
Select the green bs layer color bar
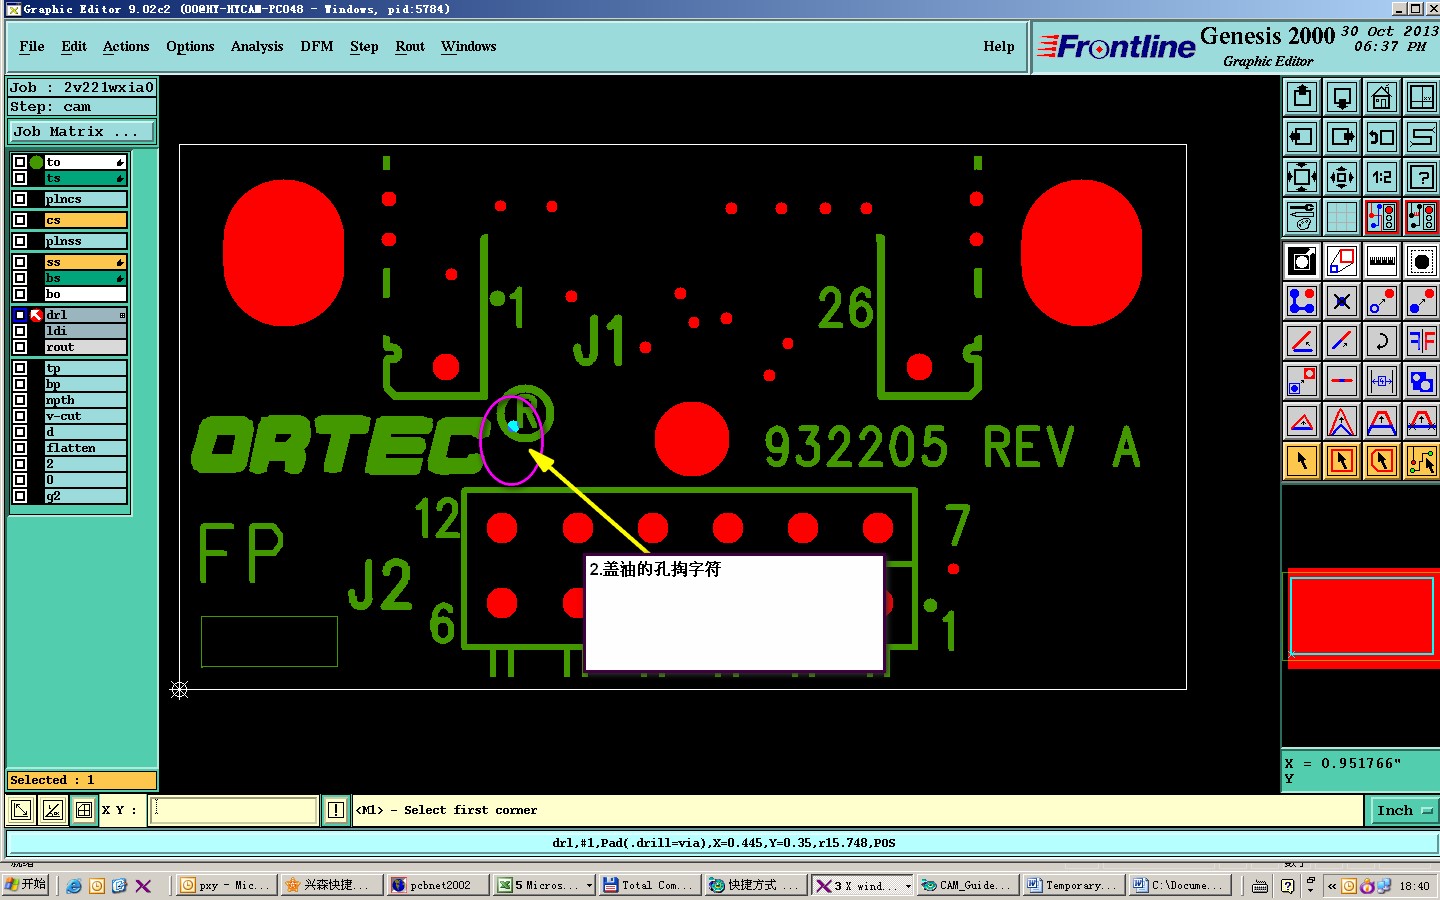[86, 278]
